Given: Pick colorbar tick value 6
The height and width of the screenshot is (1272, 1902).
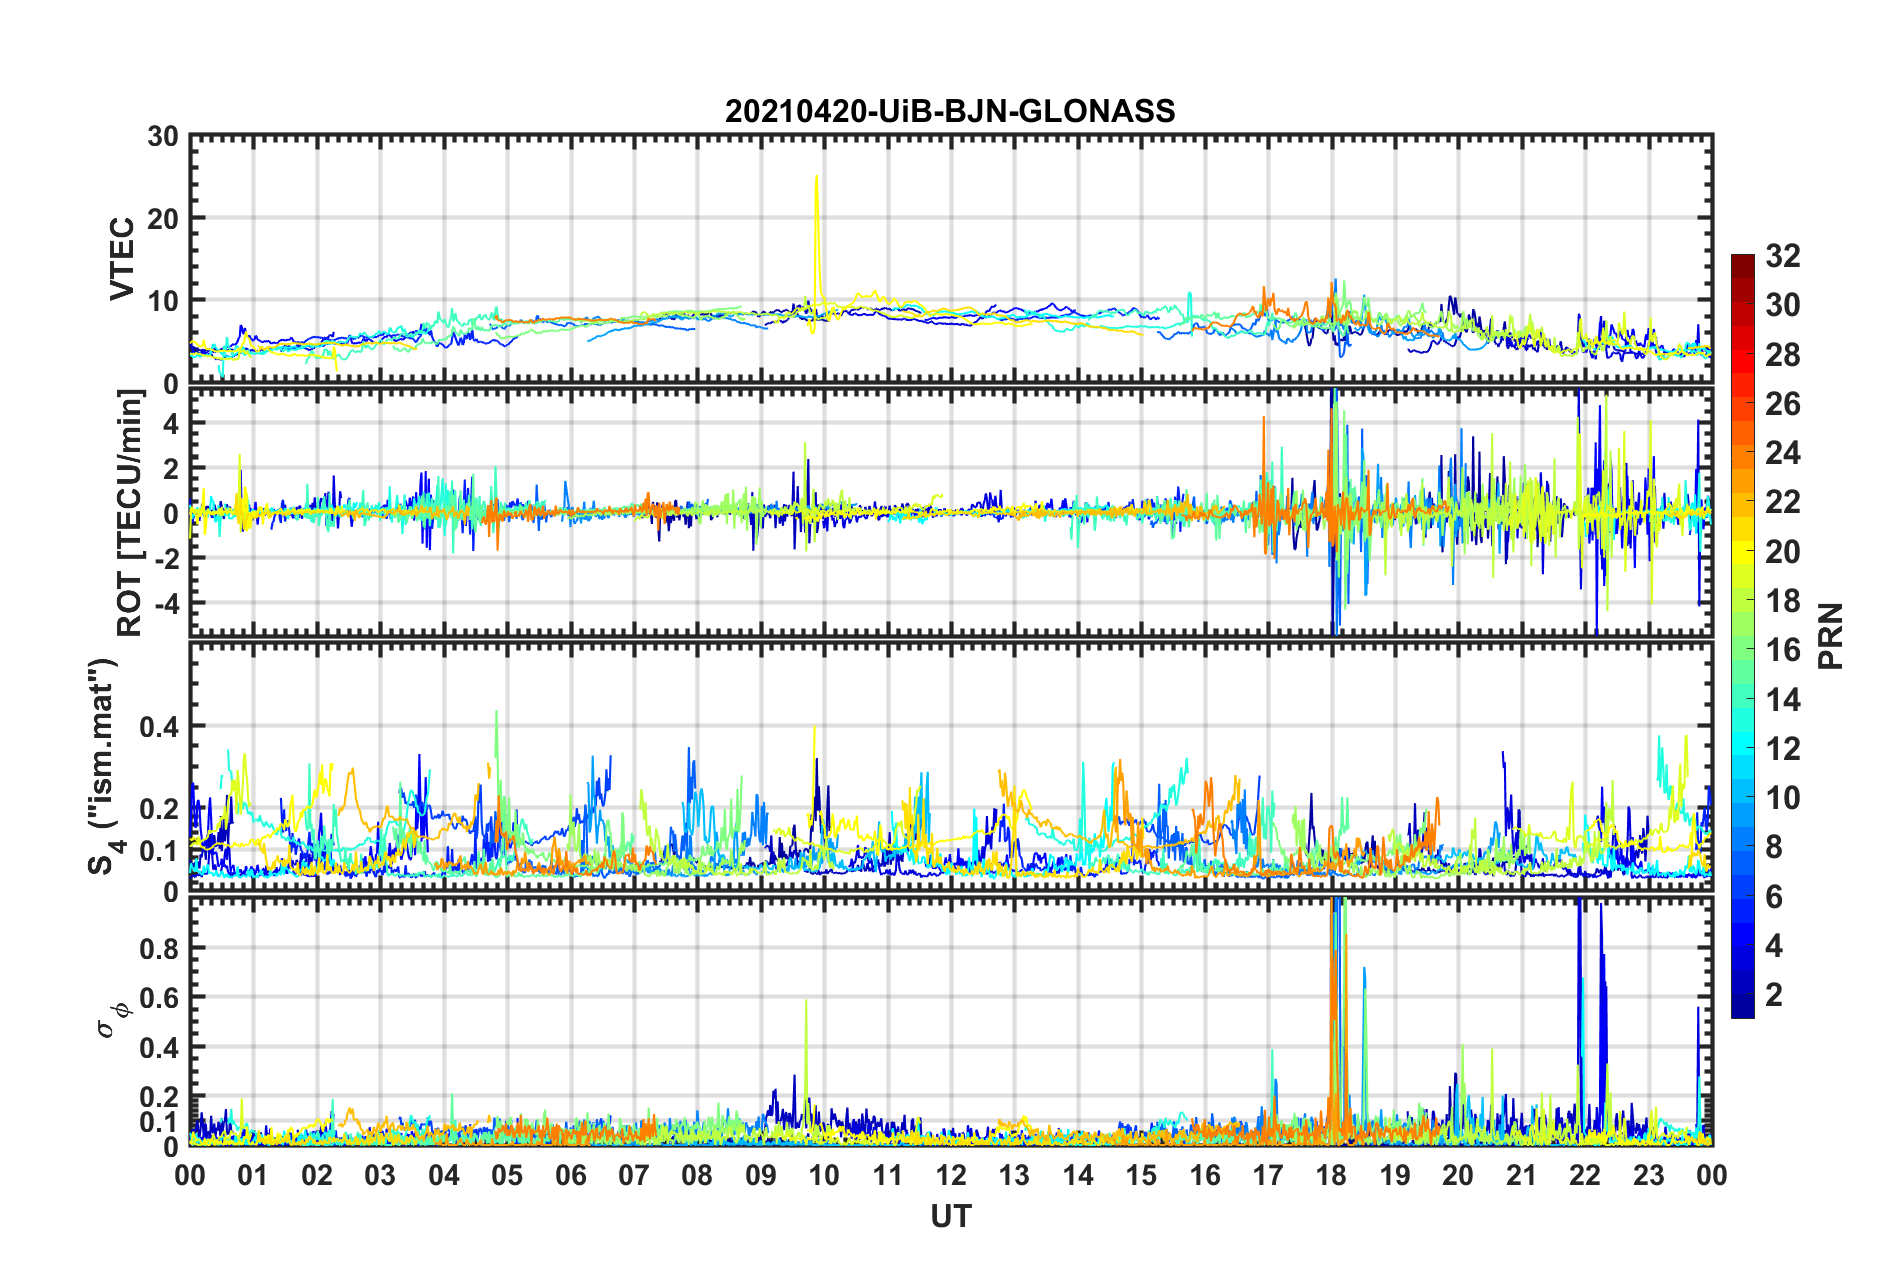Looking at the screenshot, I should [x=1774, y=897].
